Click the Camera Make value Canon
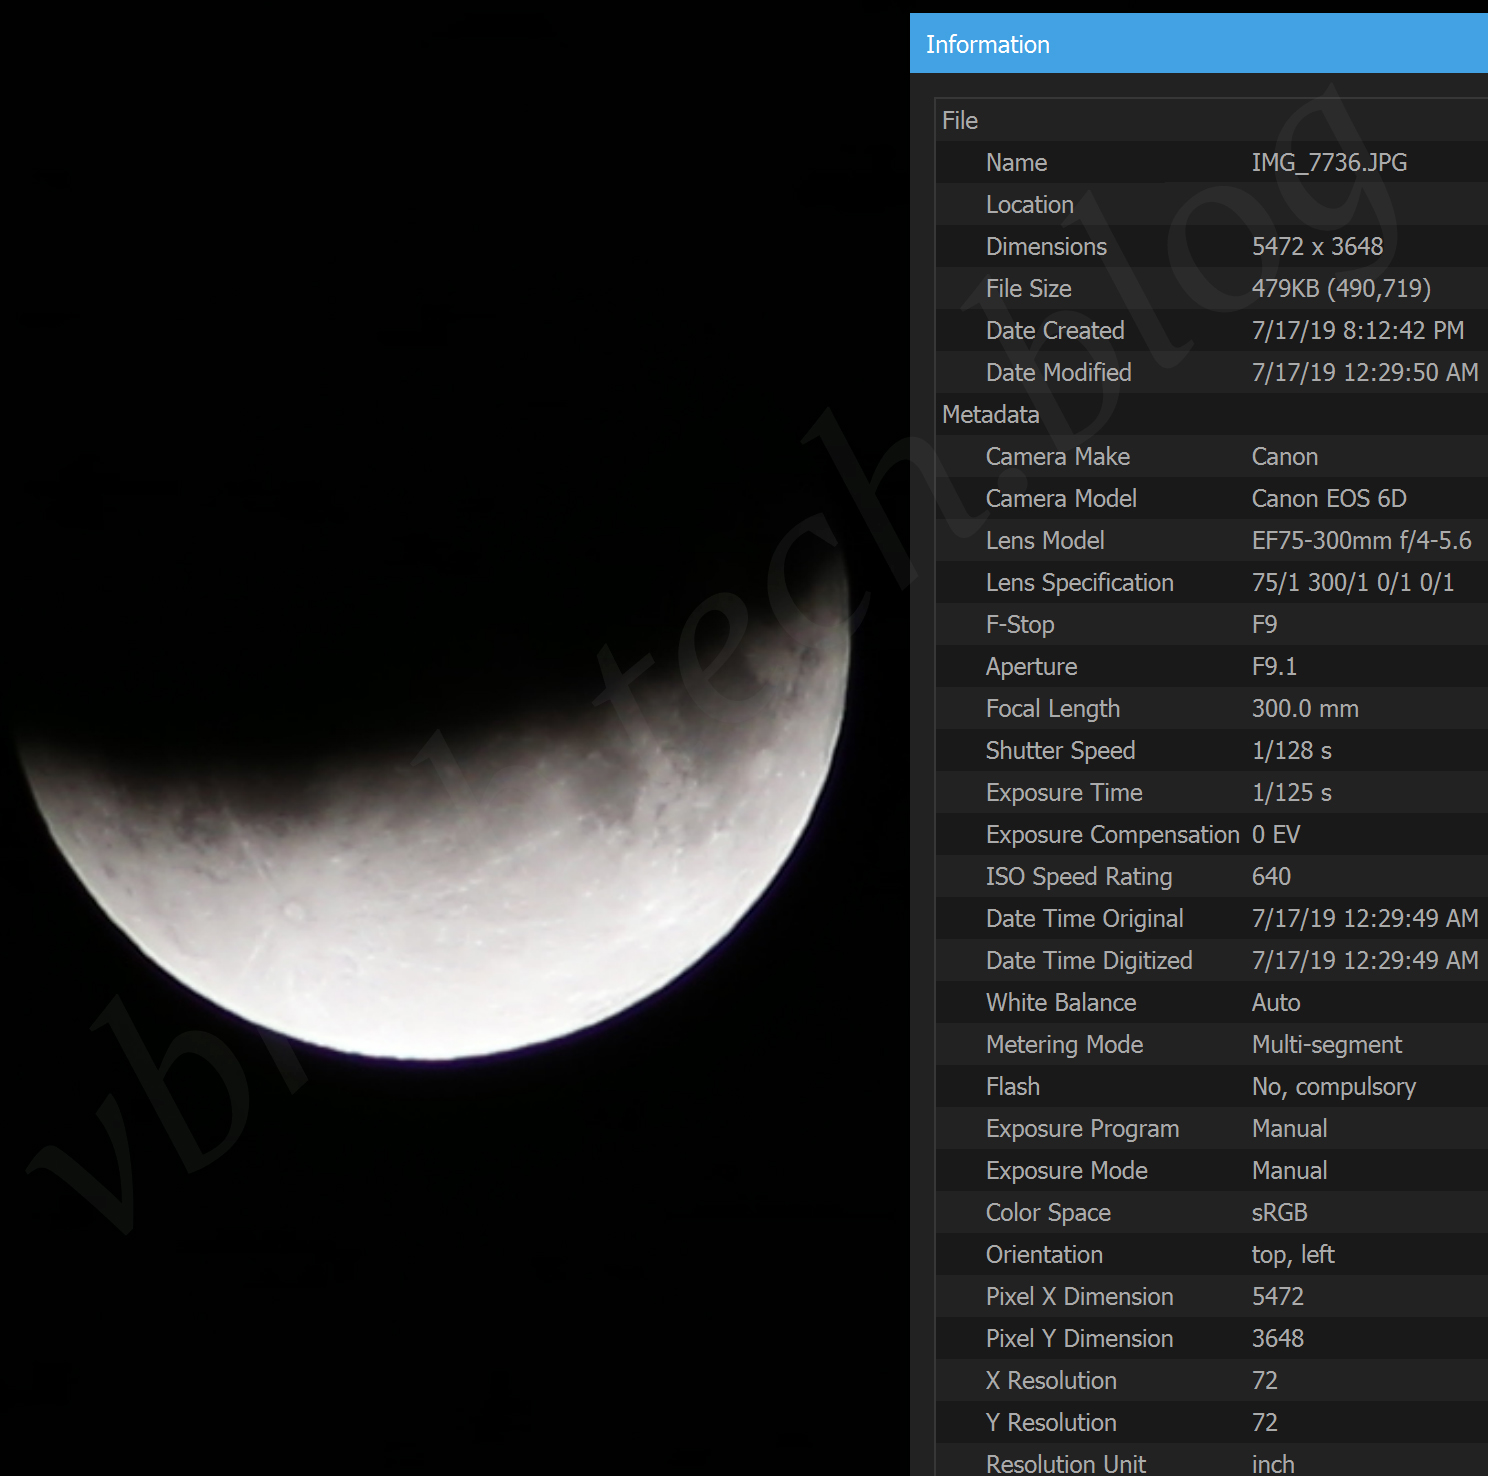Viewport: 1488px width, 1476px height. tap(1284, 457)
